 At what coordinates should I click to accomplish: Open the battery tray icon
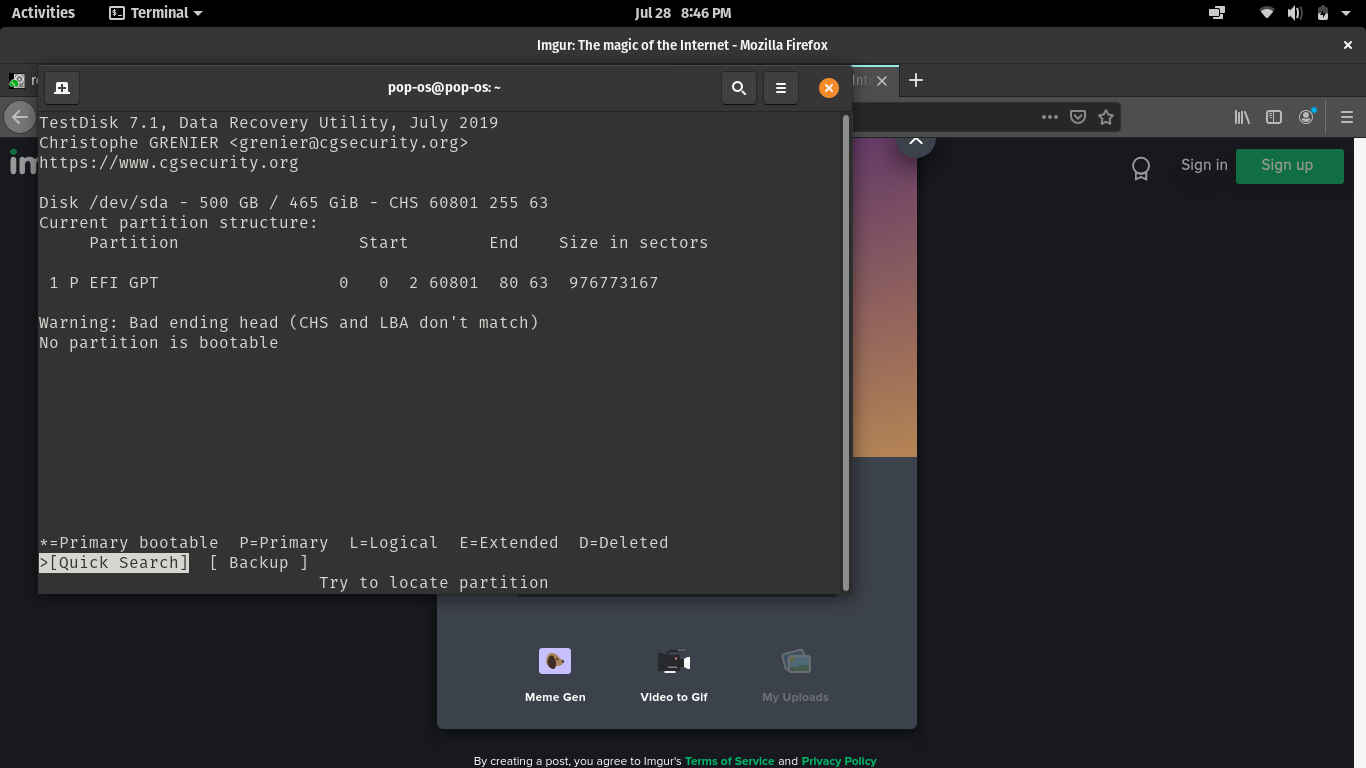tap(1323, 13)
